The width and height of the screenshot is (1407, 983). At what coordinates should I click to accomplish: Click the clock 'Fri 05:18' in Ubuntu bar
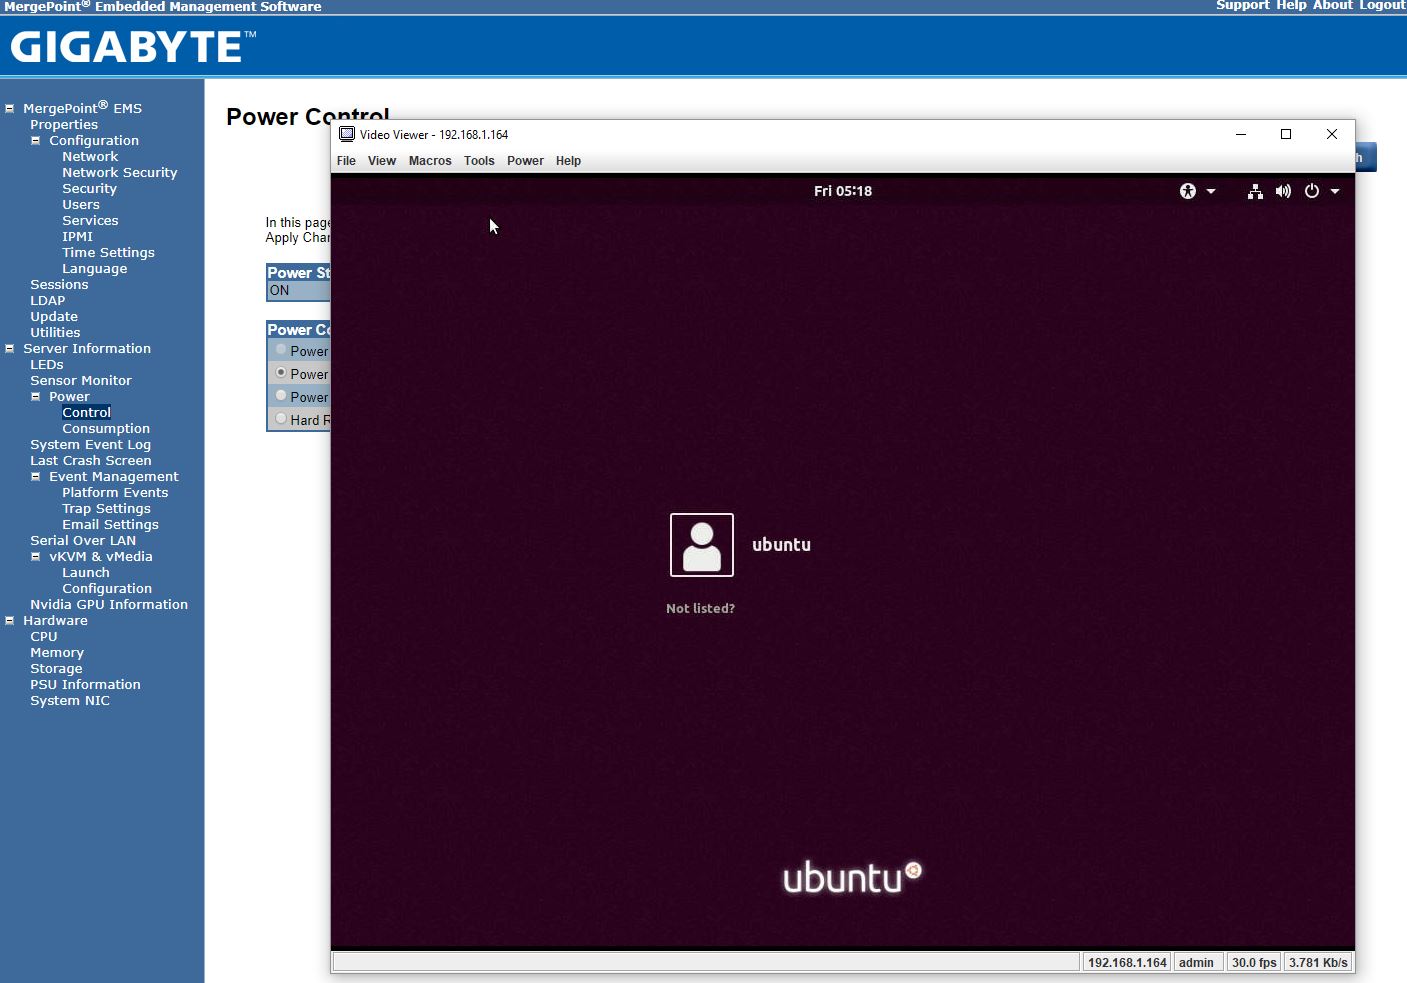tap(843, 191)
